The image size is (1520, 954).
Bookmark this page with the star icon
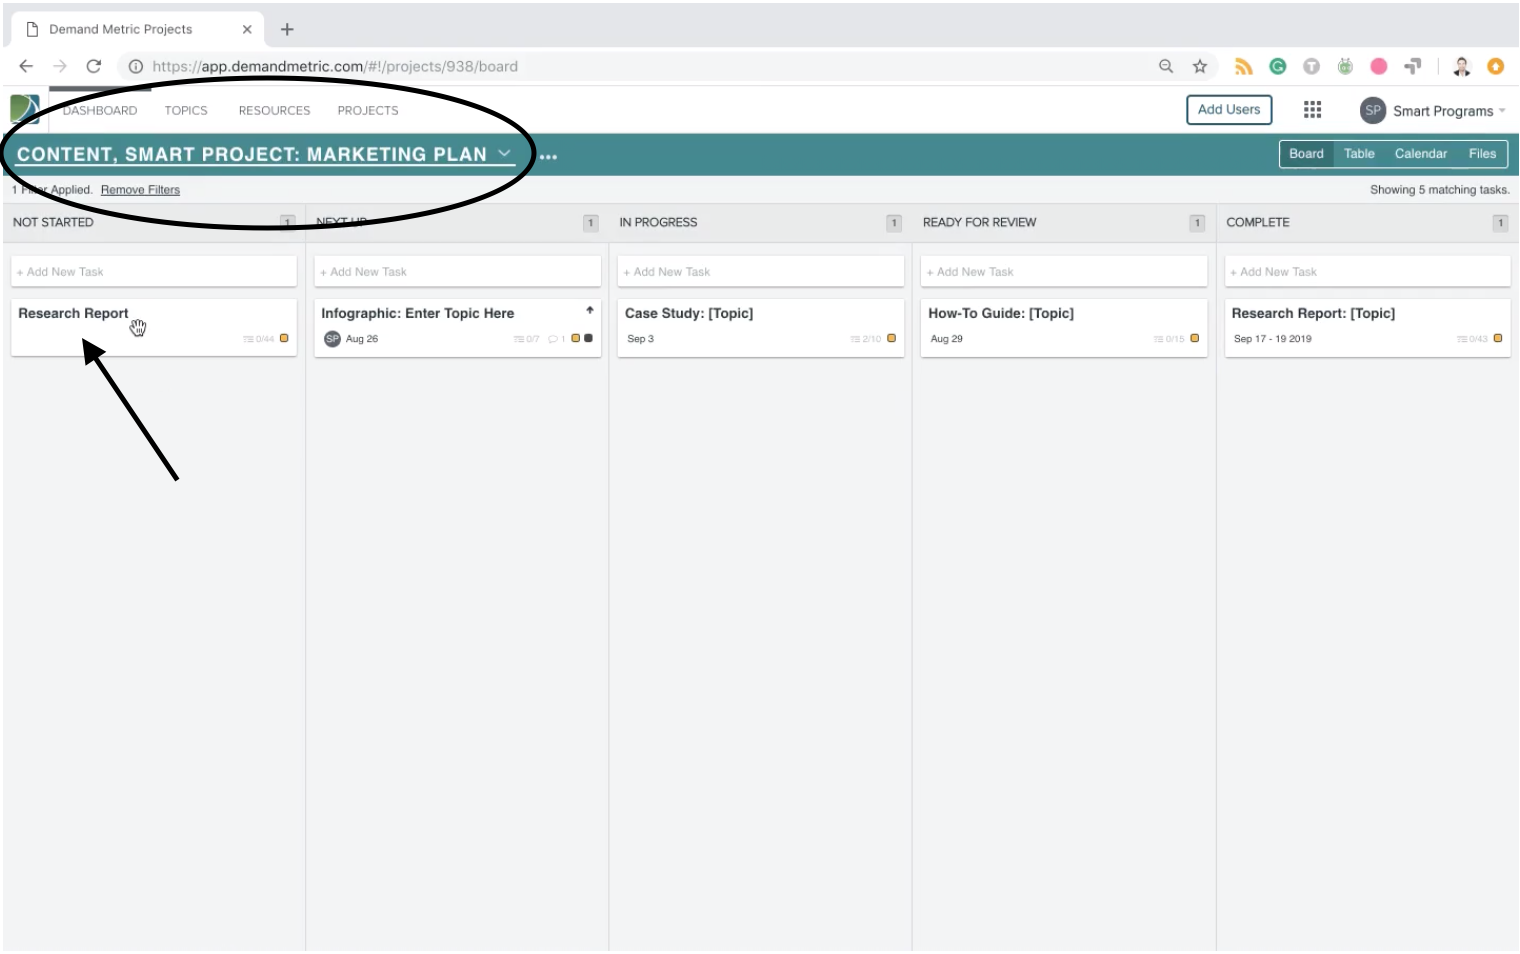click(x=1200, y=66)
